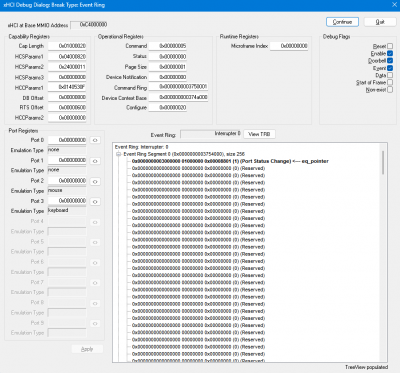Viewport: 400px width, 373px height.
Task: Click the Continue button
Action: coord(342,22)
